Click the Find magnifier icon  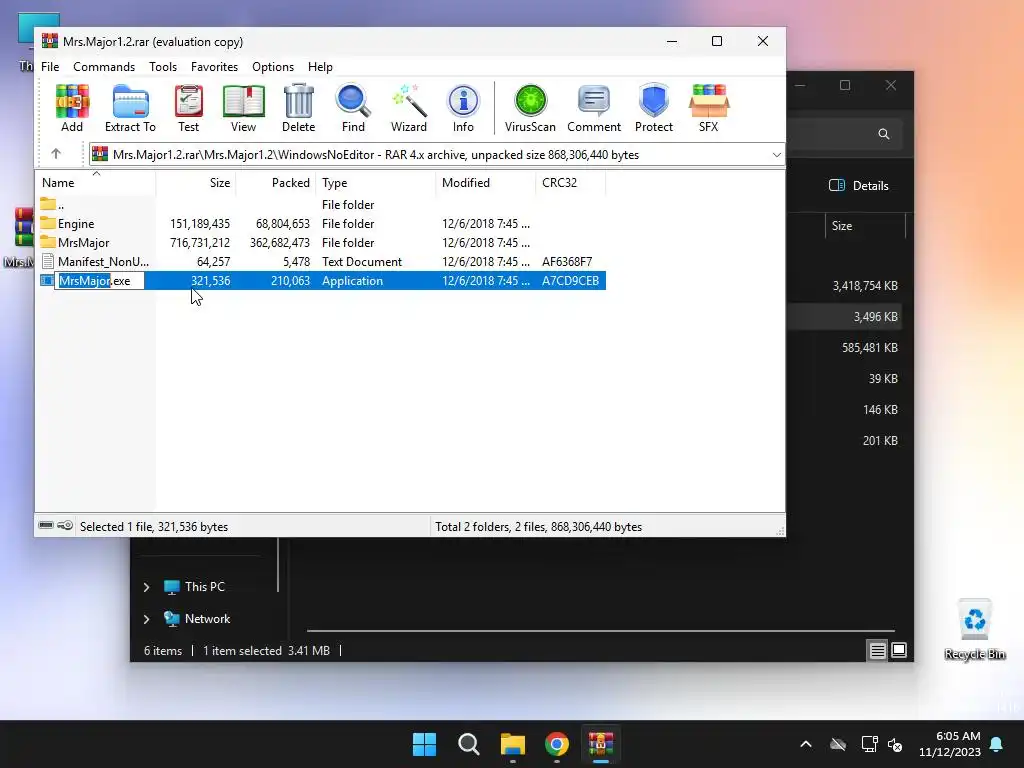353,108
